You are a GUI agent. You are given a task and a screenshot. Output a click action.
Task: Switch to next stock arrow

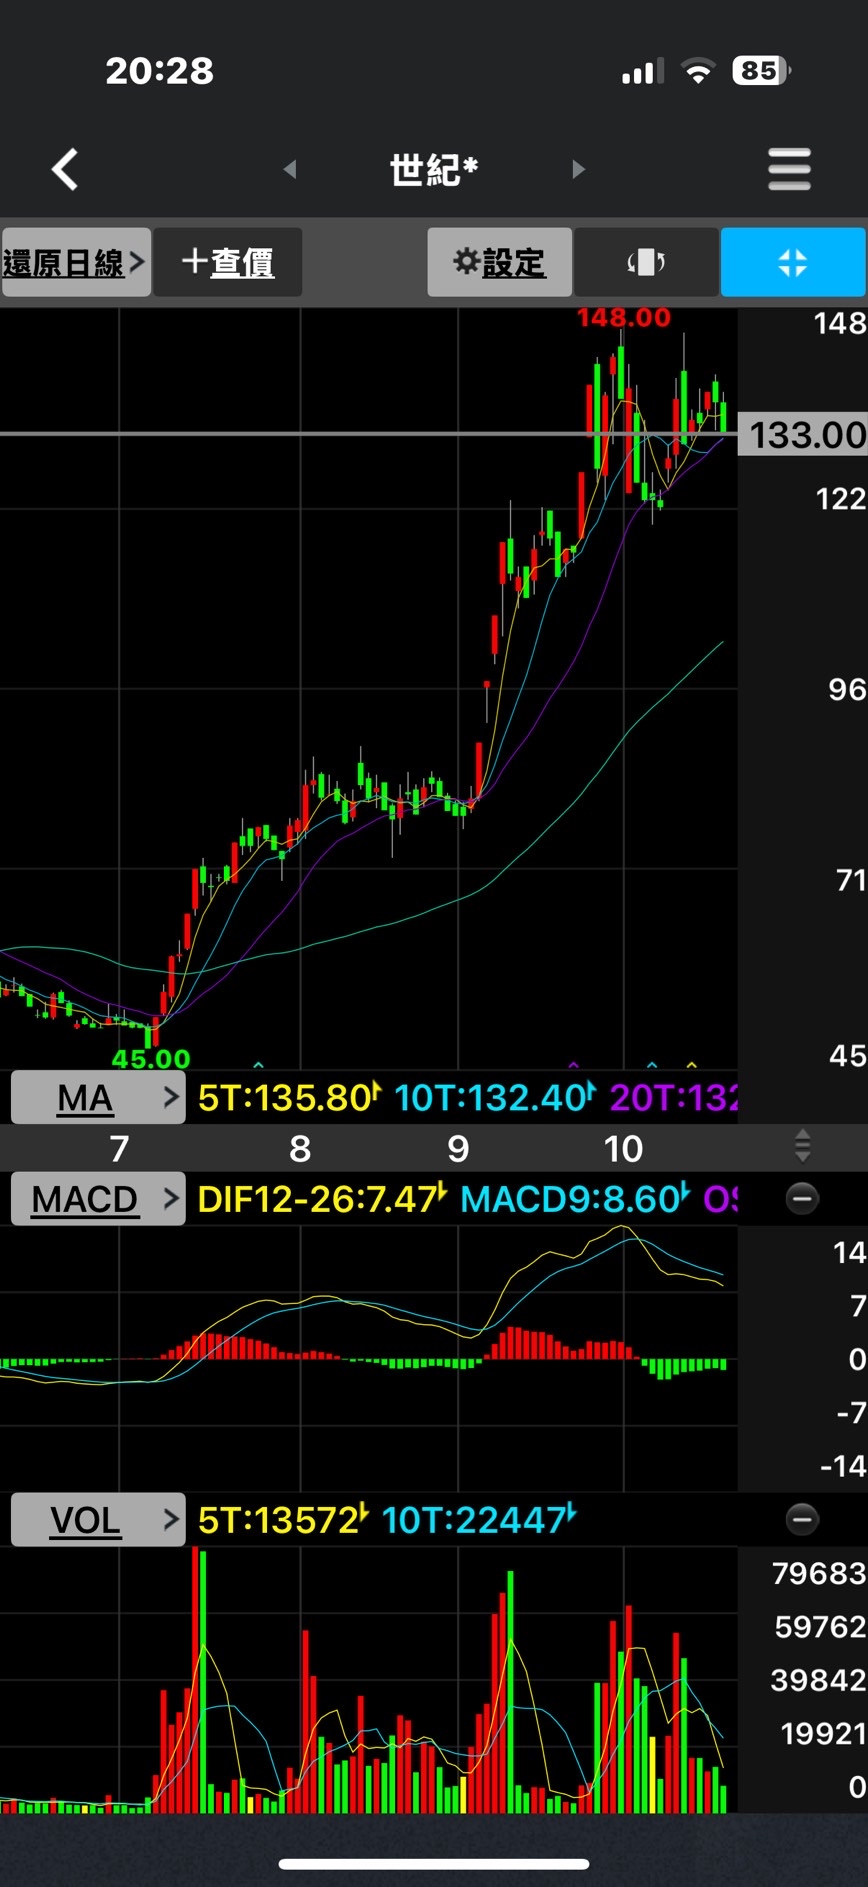578,169
